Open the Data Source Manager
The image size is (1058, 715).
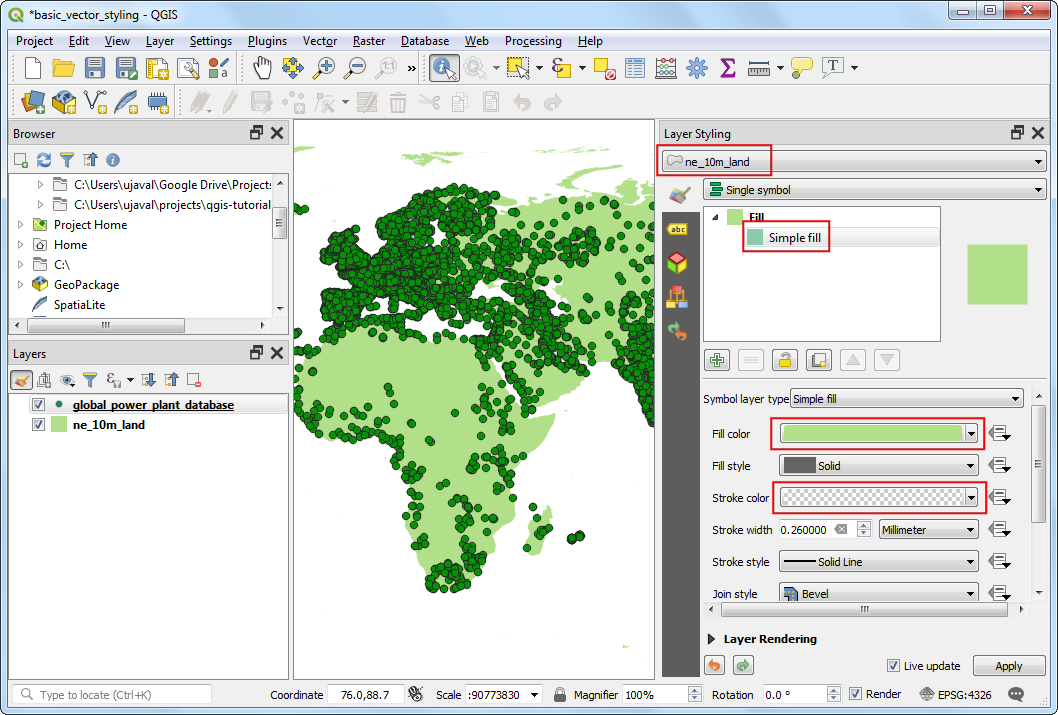31,100
